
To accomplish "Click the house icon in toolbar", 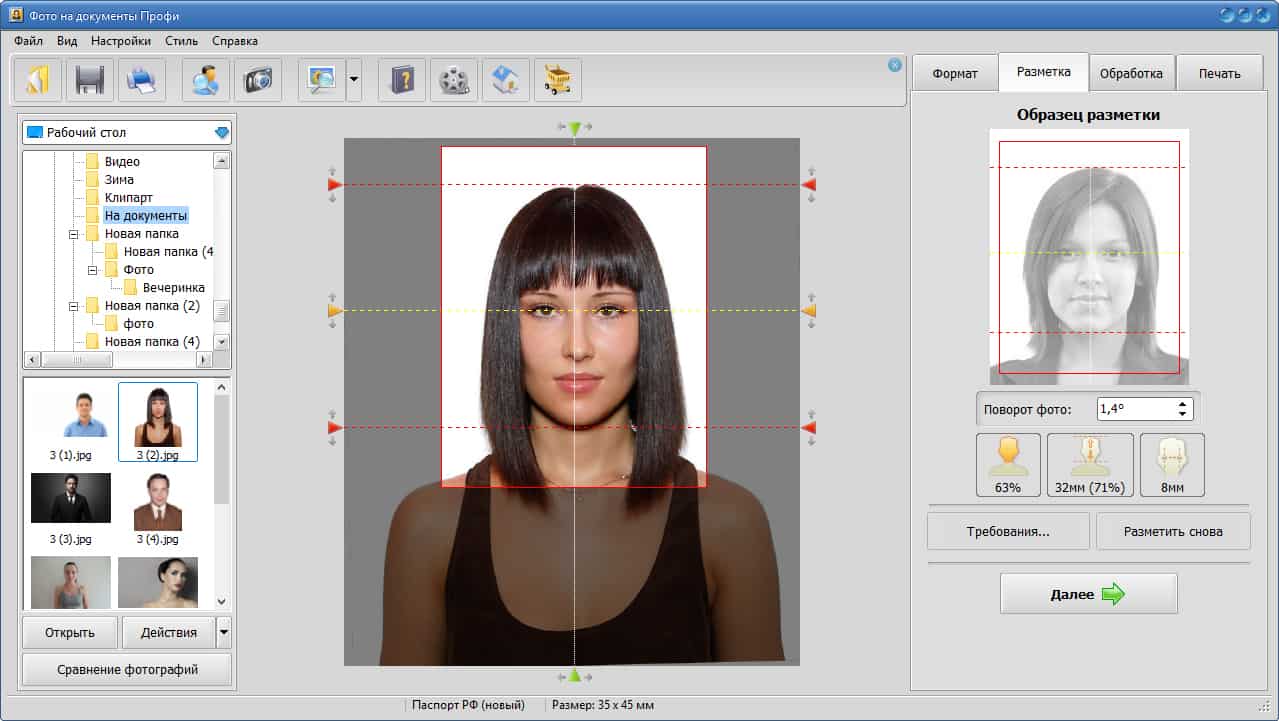I will (506, 80).
